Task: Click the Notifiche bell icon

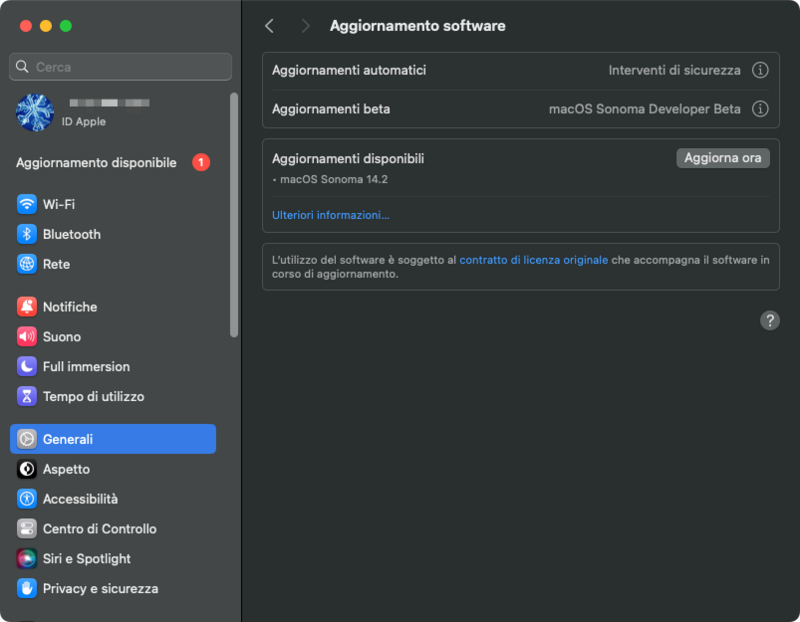Action: [27, 307]
